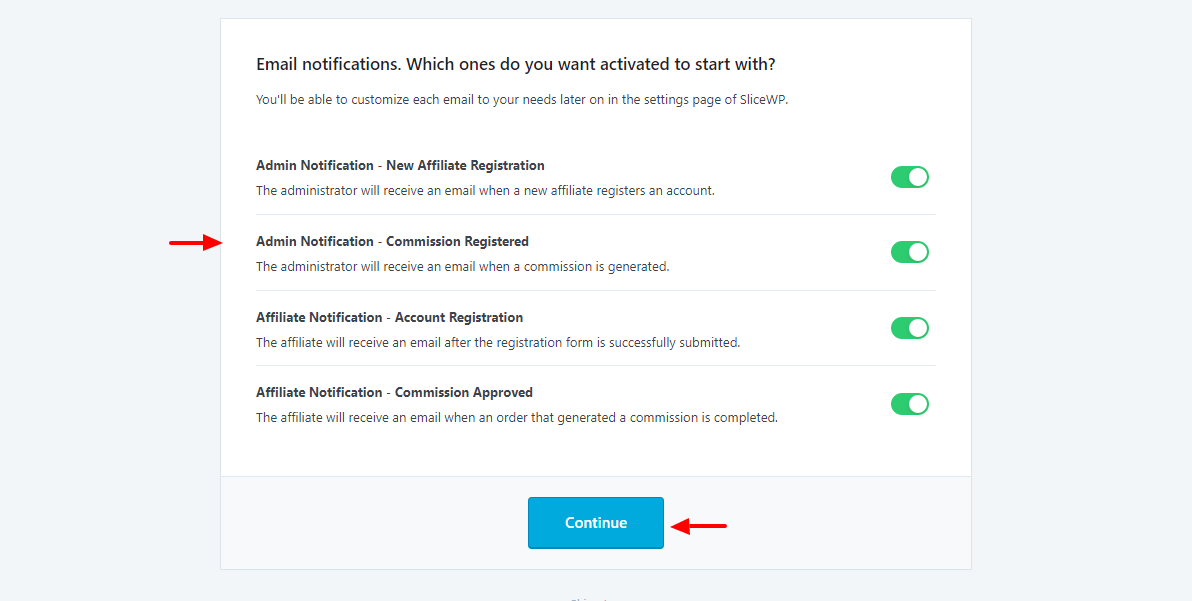Click the red arrow beside the Continue button
Screen dimensions: 1192x601
[698, 525]
